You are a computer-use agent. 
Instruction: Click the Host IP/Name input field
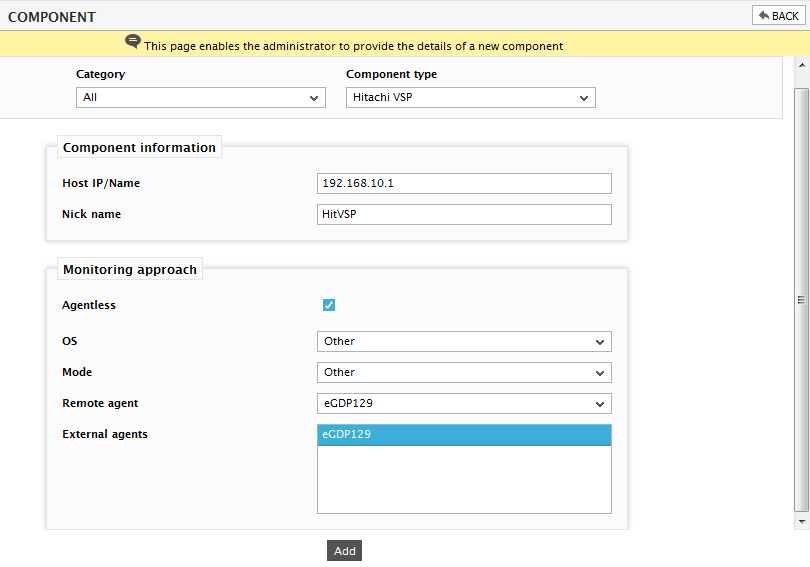tap(464, 183)
